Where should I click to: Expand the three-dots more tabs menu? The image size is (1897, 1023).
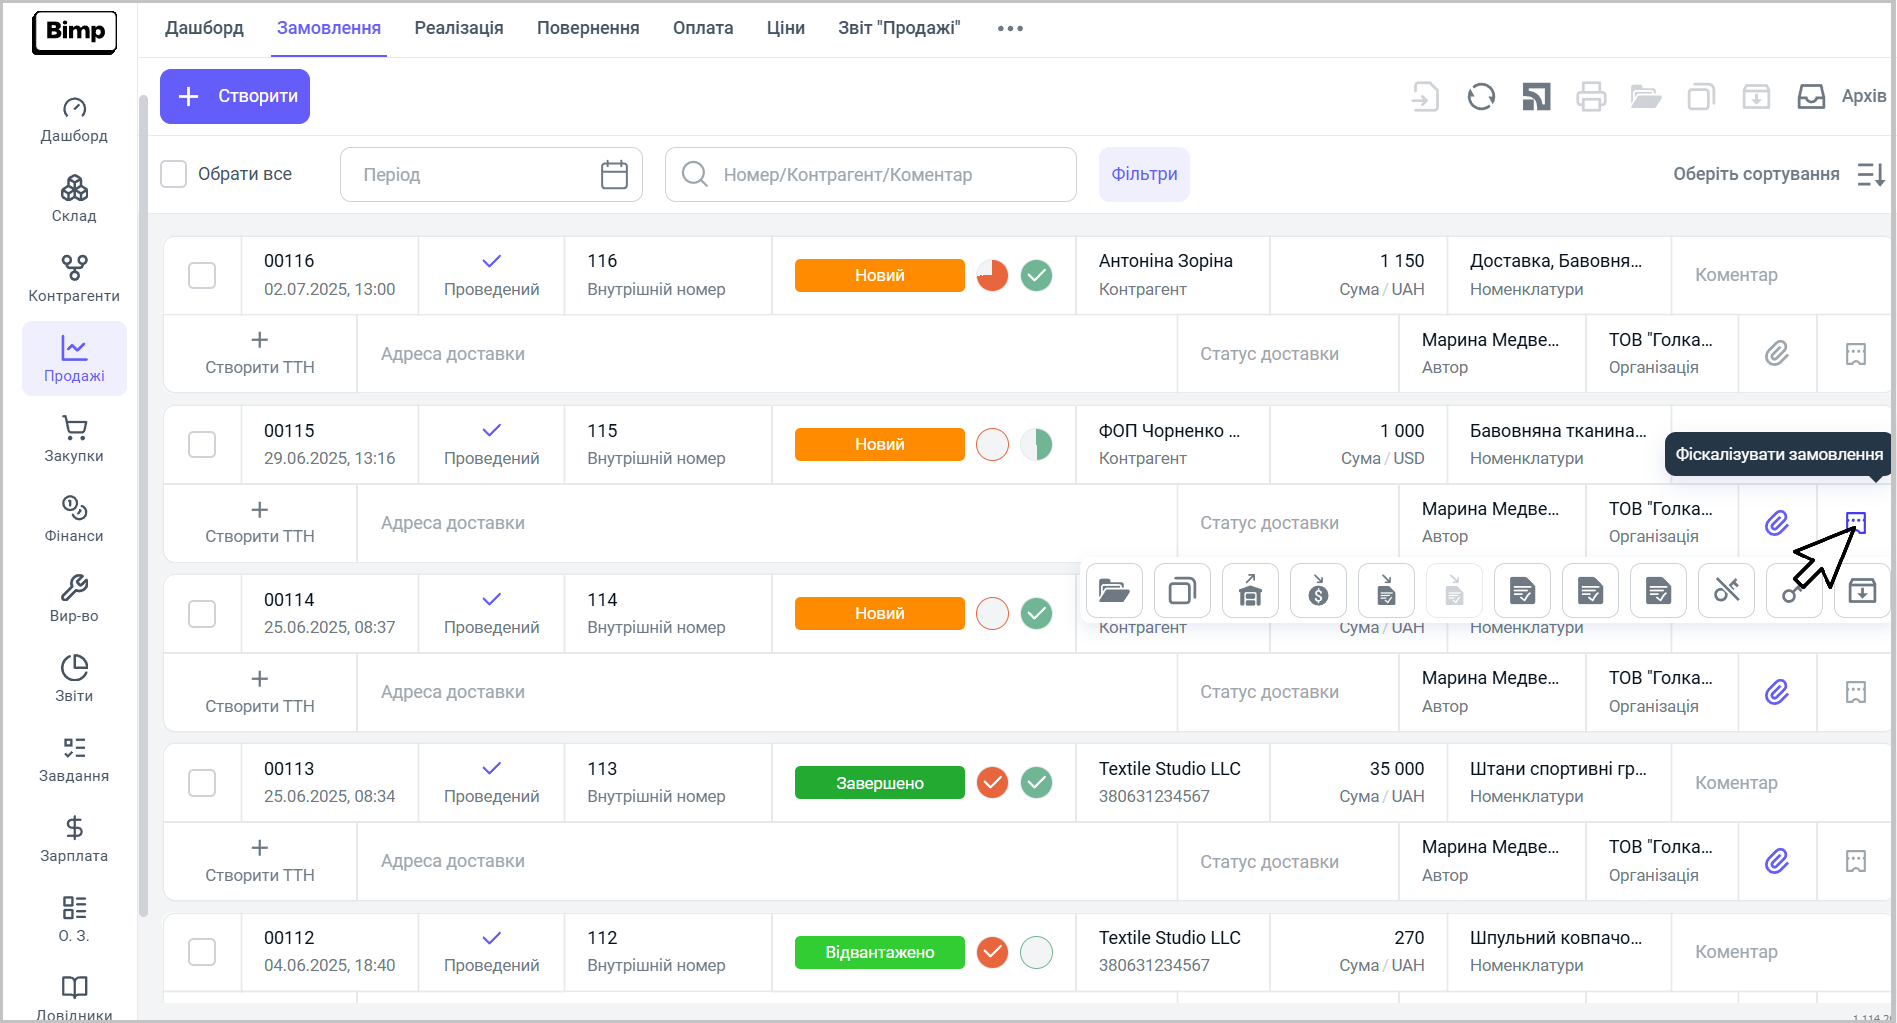[1010, 28]
